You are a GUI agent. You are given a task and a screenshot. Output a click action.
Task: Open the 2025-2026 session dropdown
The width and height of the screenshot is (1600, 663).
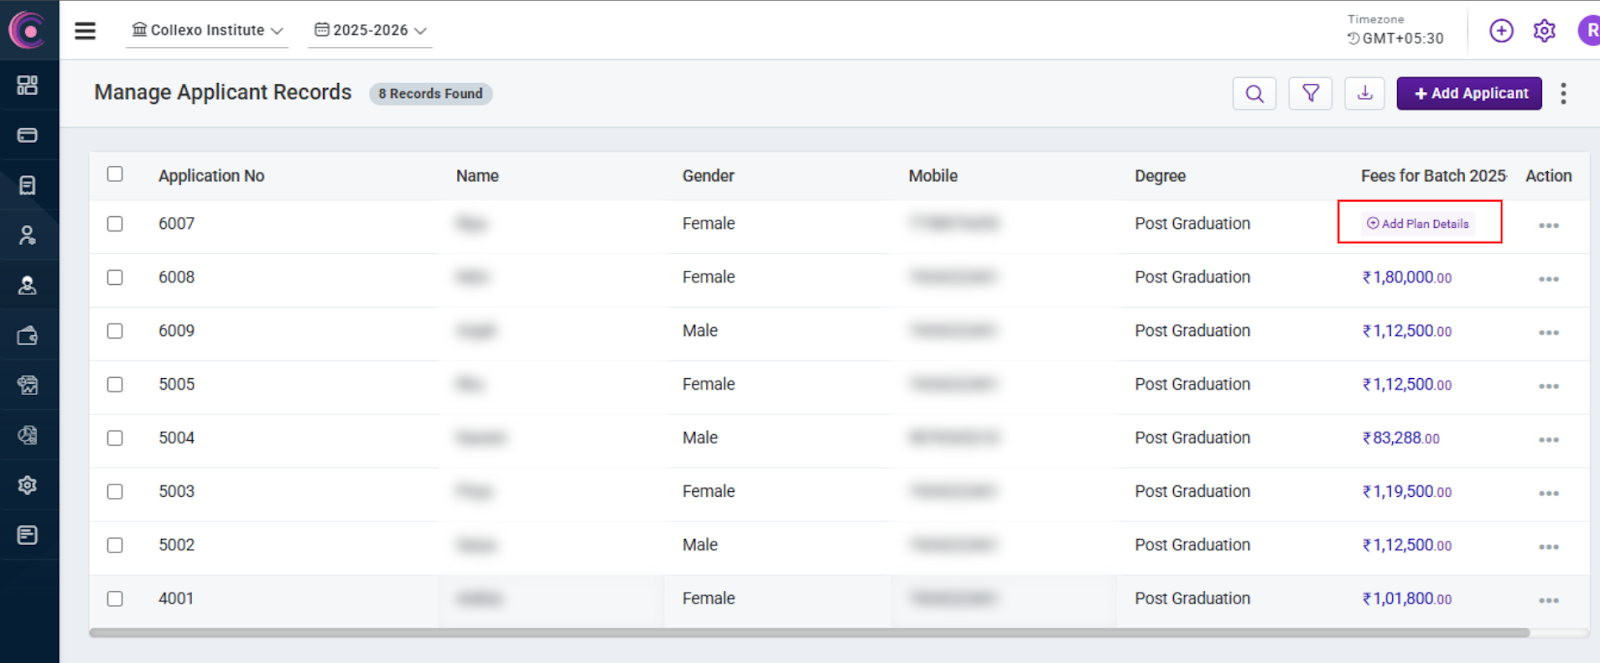click(x=370, y=31)
